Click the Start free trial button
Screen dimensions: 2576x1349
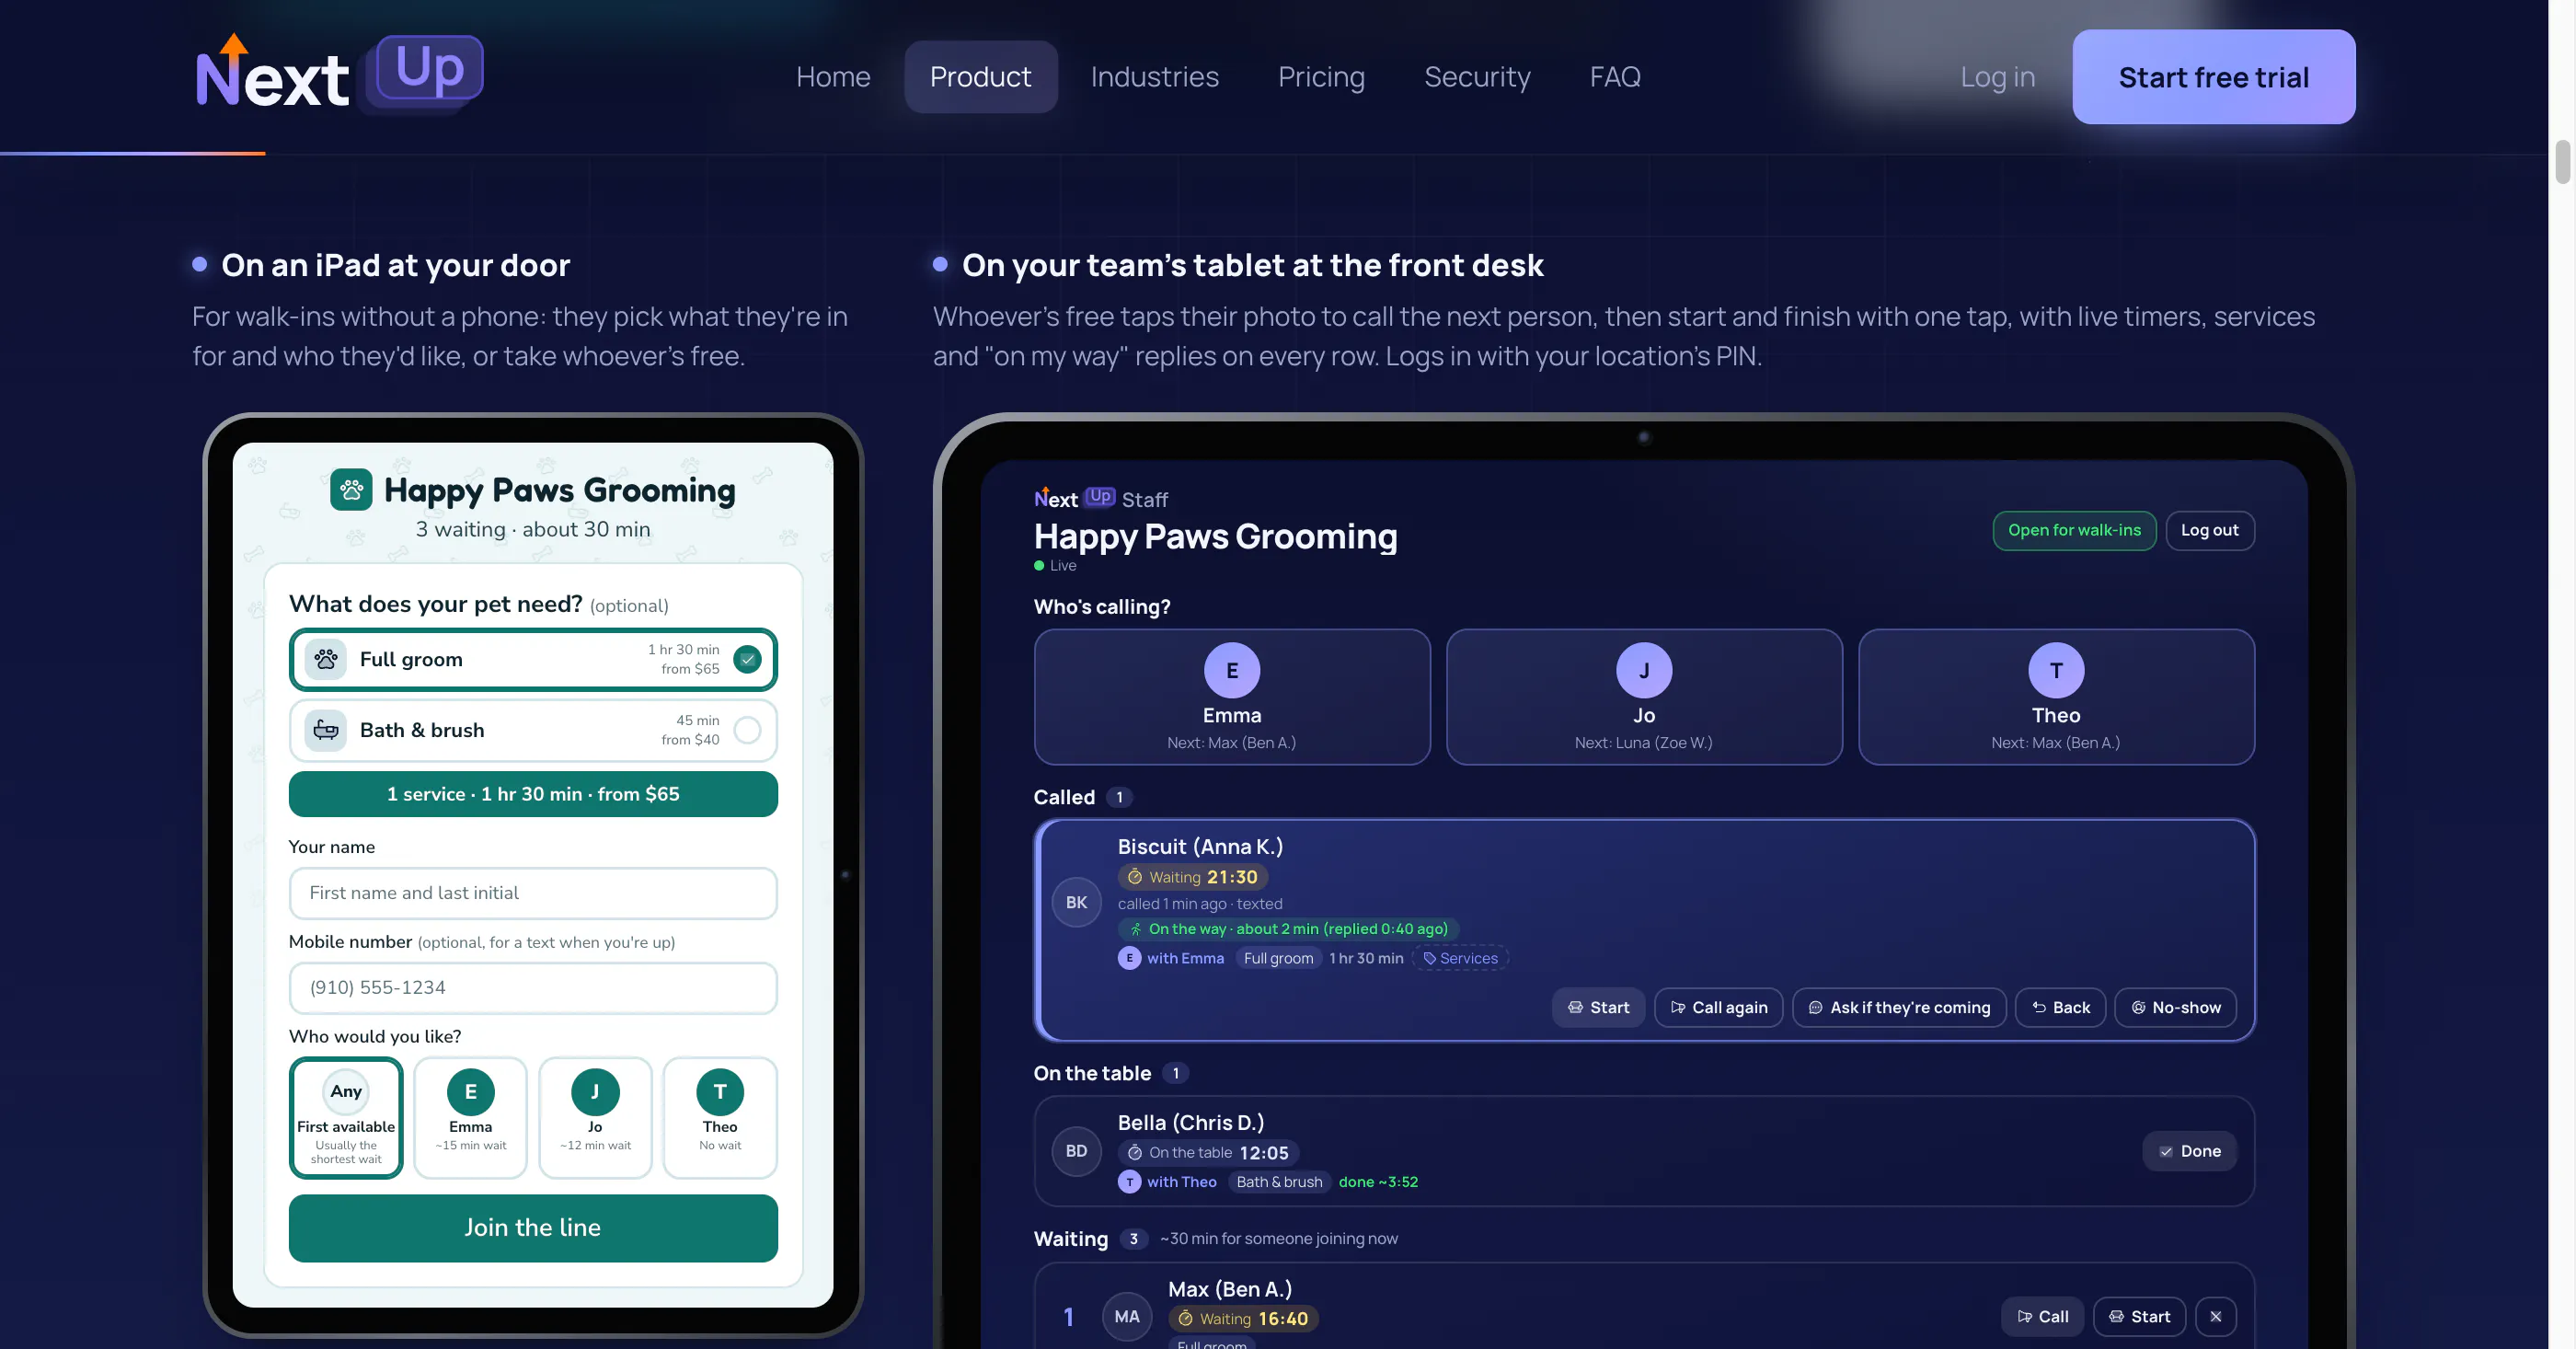pos(2213,77)
